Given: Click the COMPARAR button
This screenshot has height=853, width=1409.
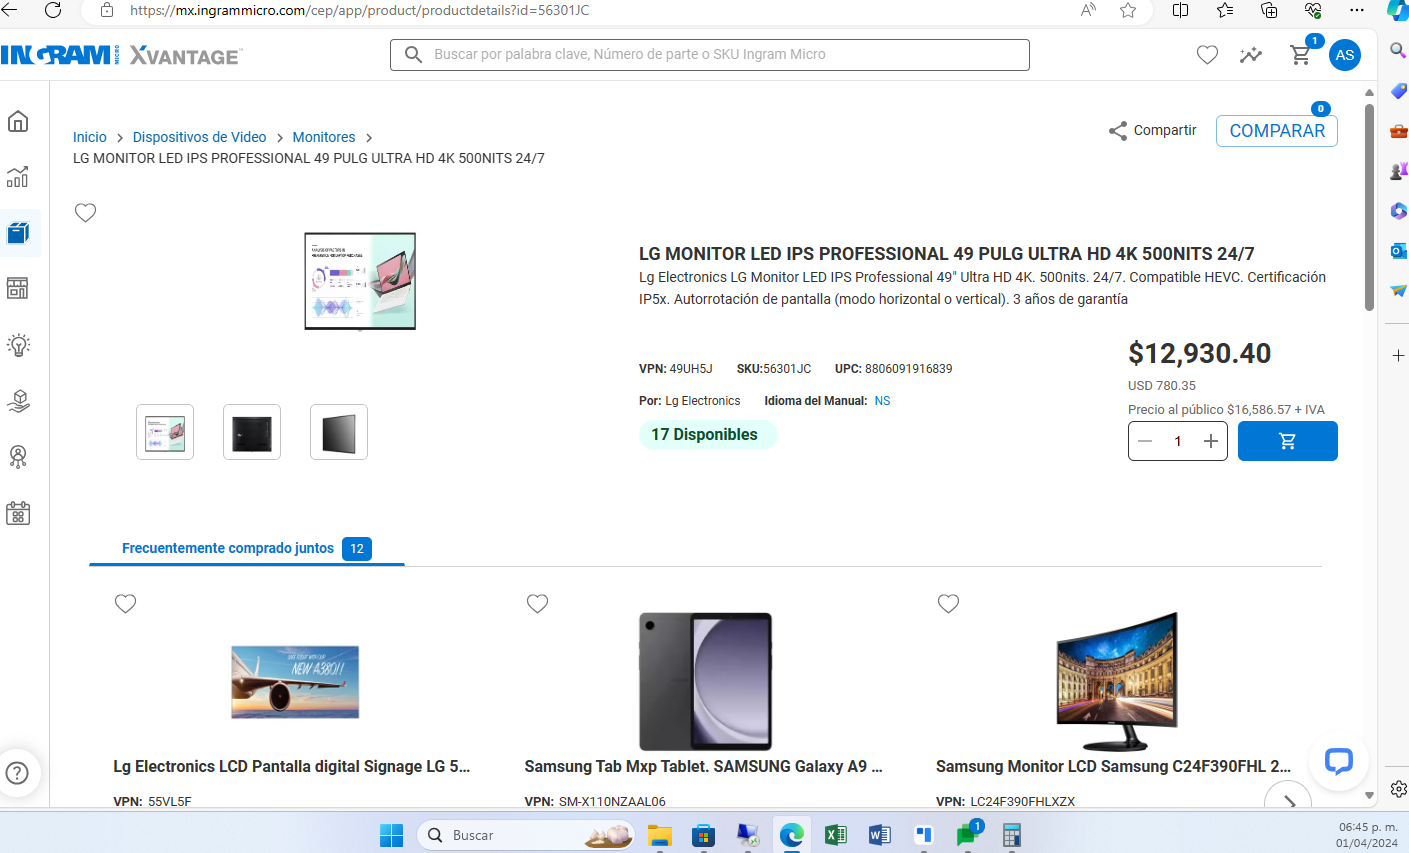Looking at the screenshot, I should pos(1277,131).
